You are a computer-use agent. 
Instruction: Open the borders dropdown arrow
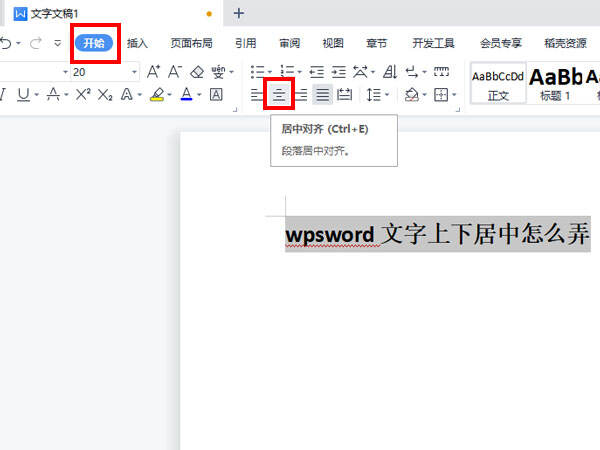tap(454, 95)
